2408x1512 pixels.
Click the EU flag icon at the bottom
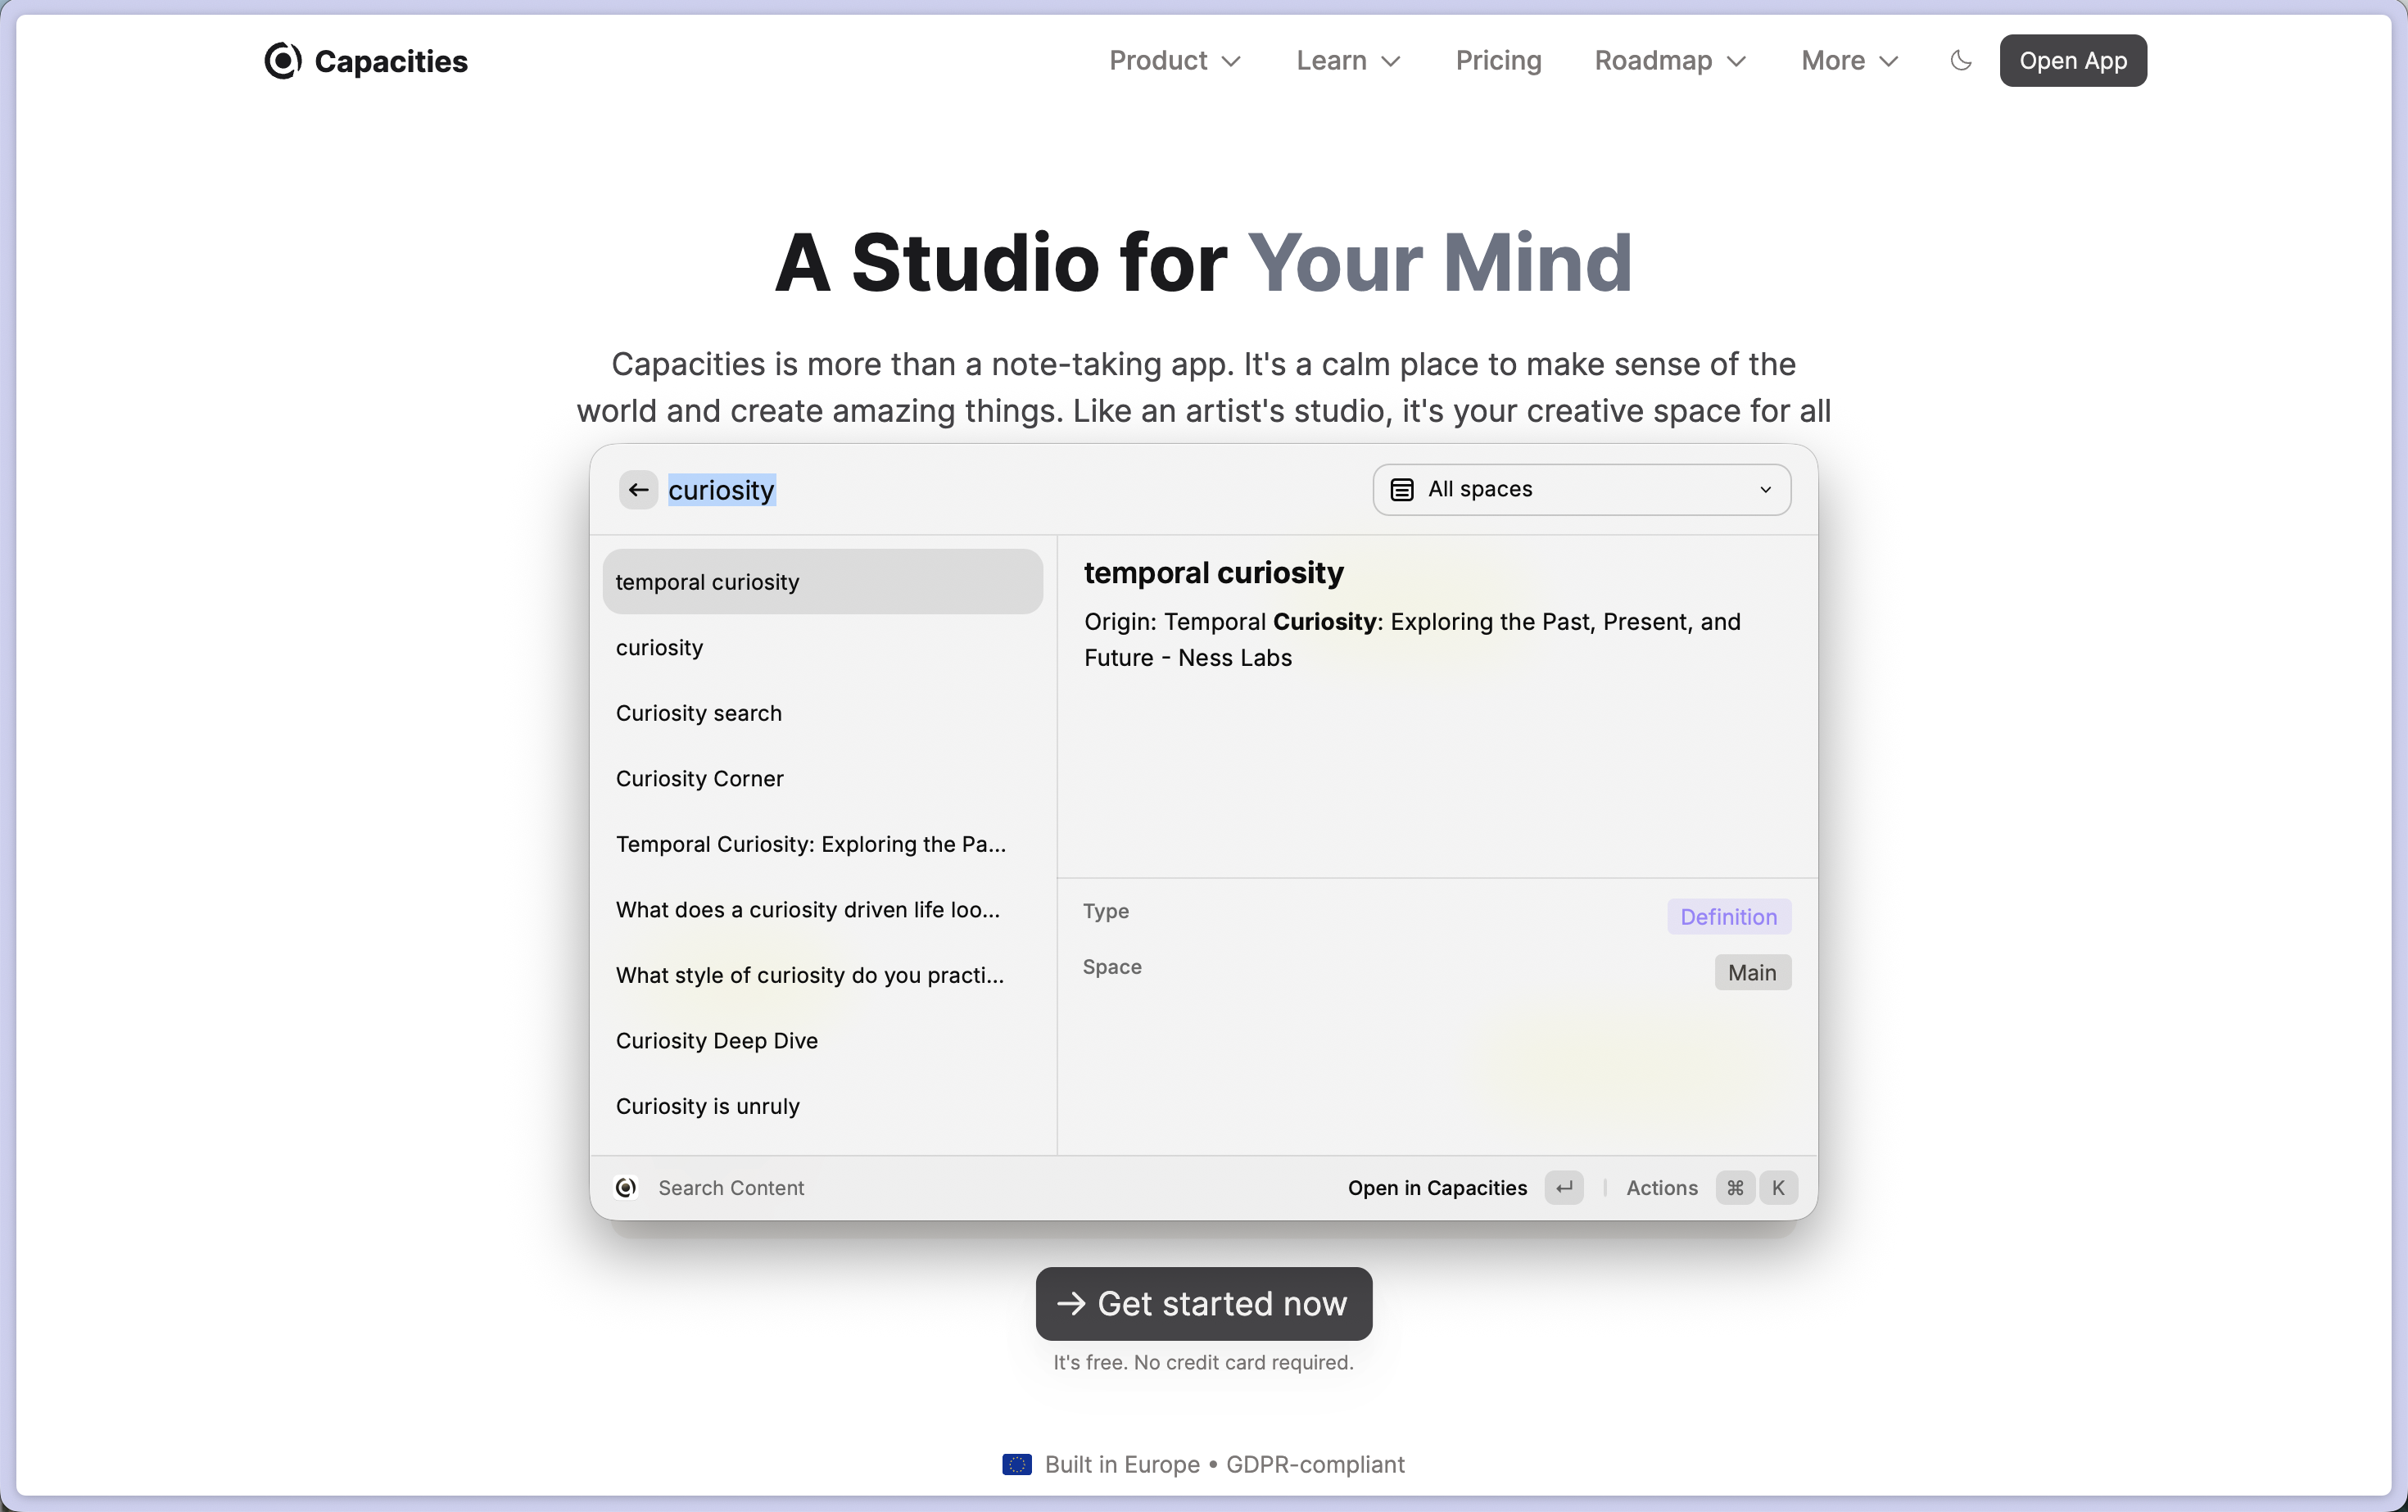[x=1016, y=1465]
